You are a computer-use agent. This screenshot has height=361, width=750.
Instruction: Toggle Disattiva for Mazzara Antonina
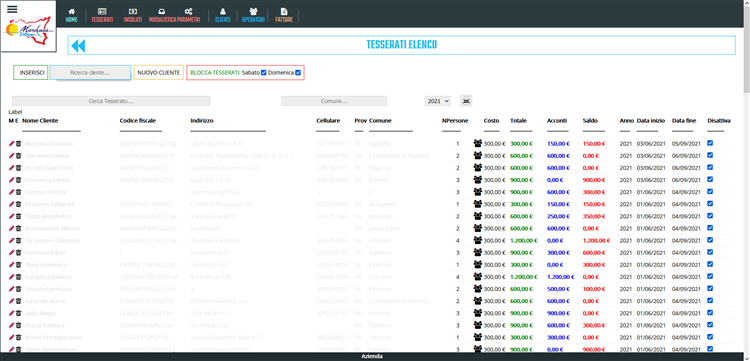pyautogui.click(x=710, y=143)
